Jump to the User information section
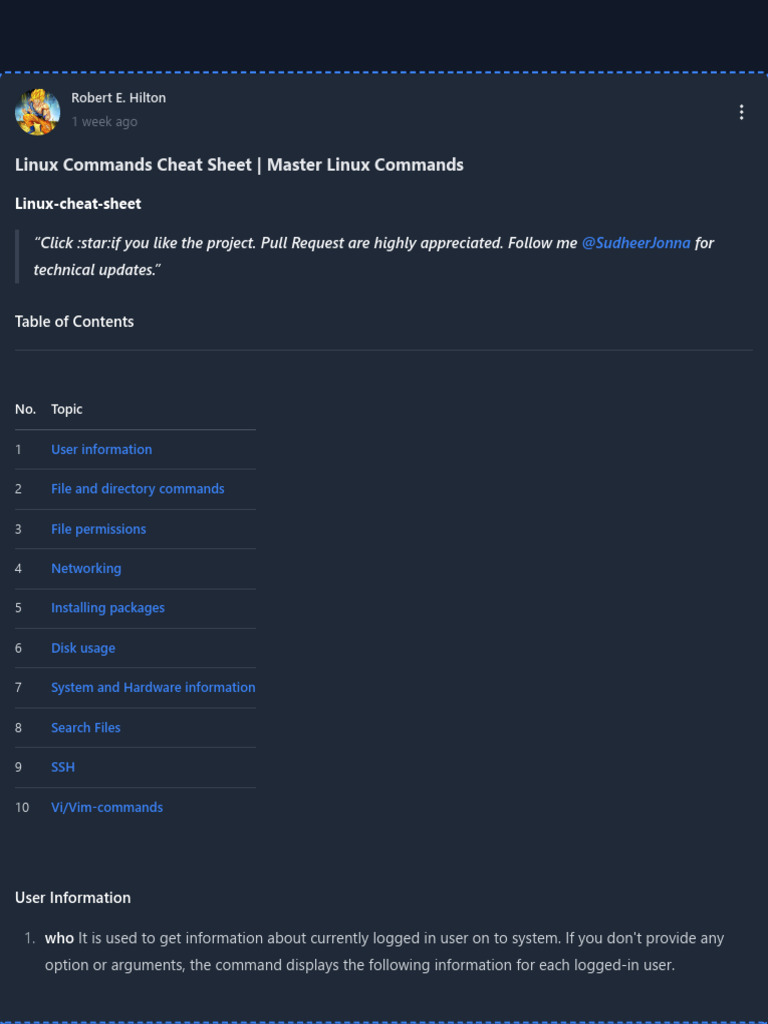768x1024 pixels. 101,450
